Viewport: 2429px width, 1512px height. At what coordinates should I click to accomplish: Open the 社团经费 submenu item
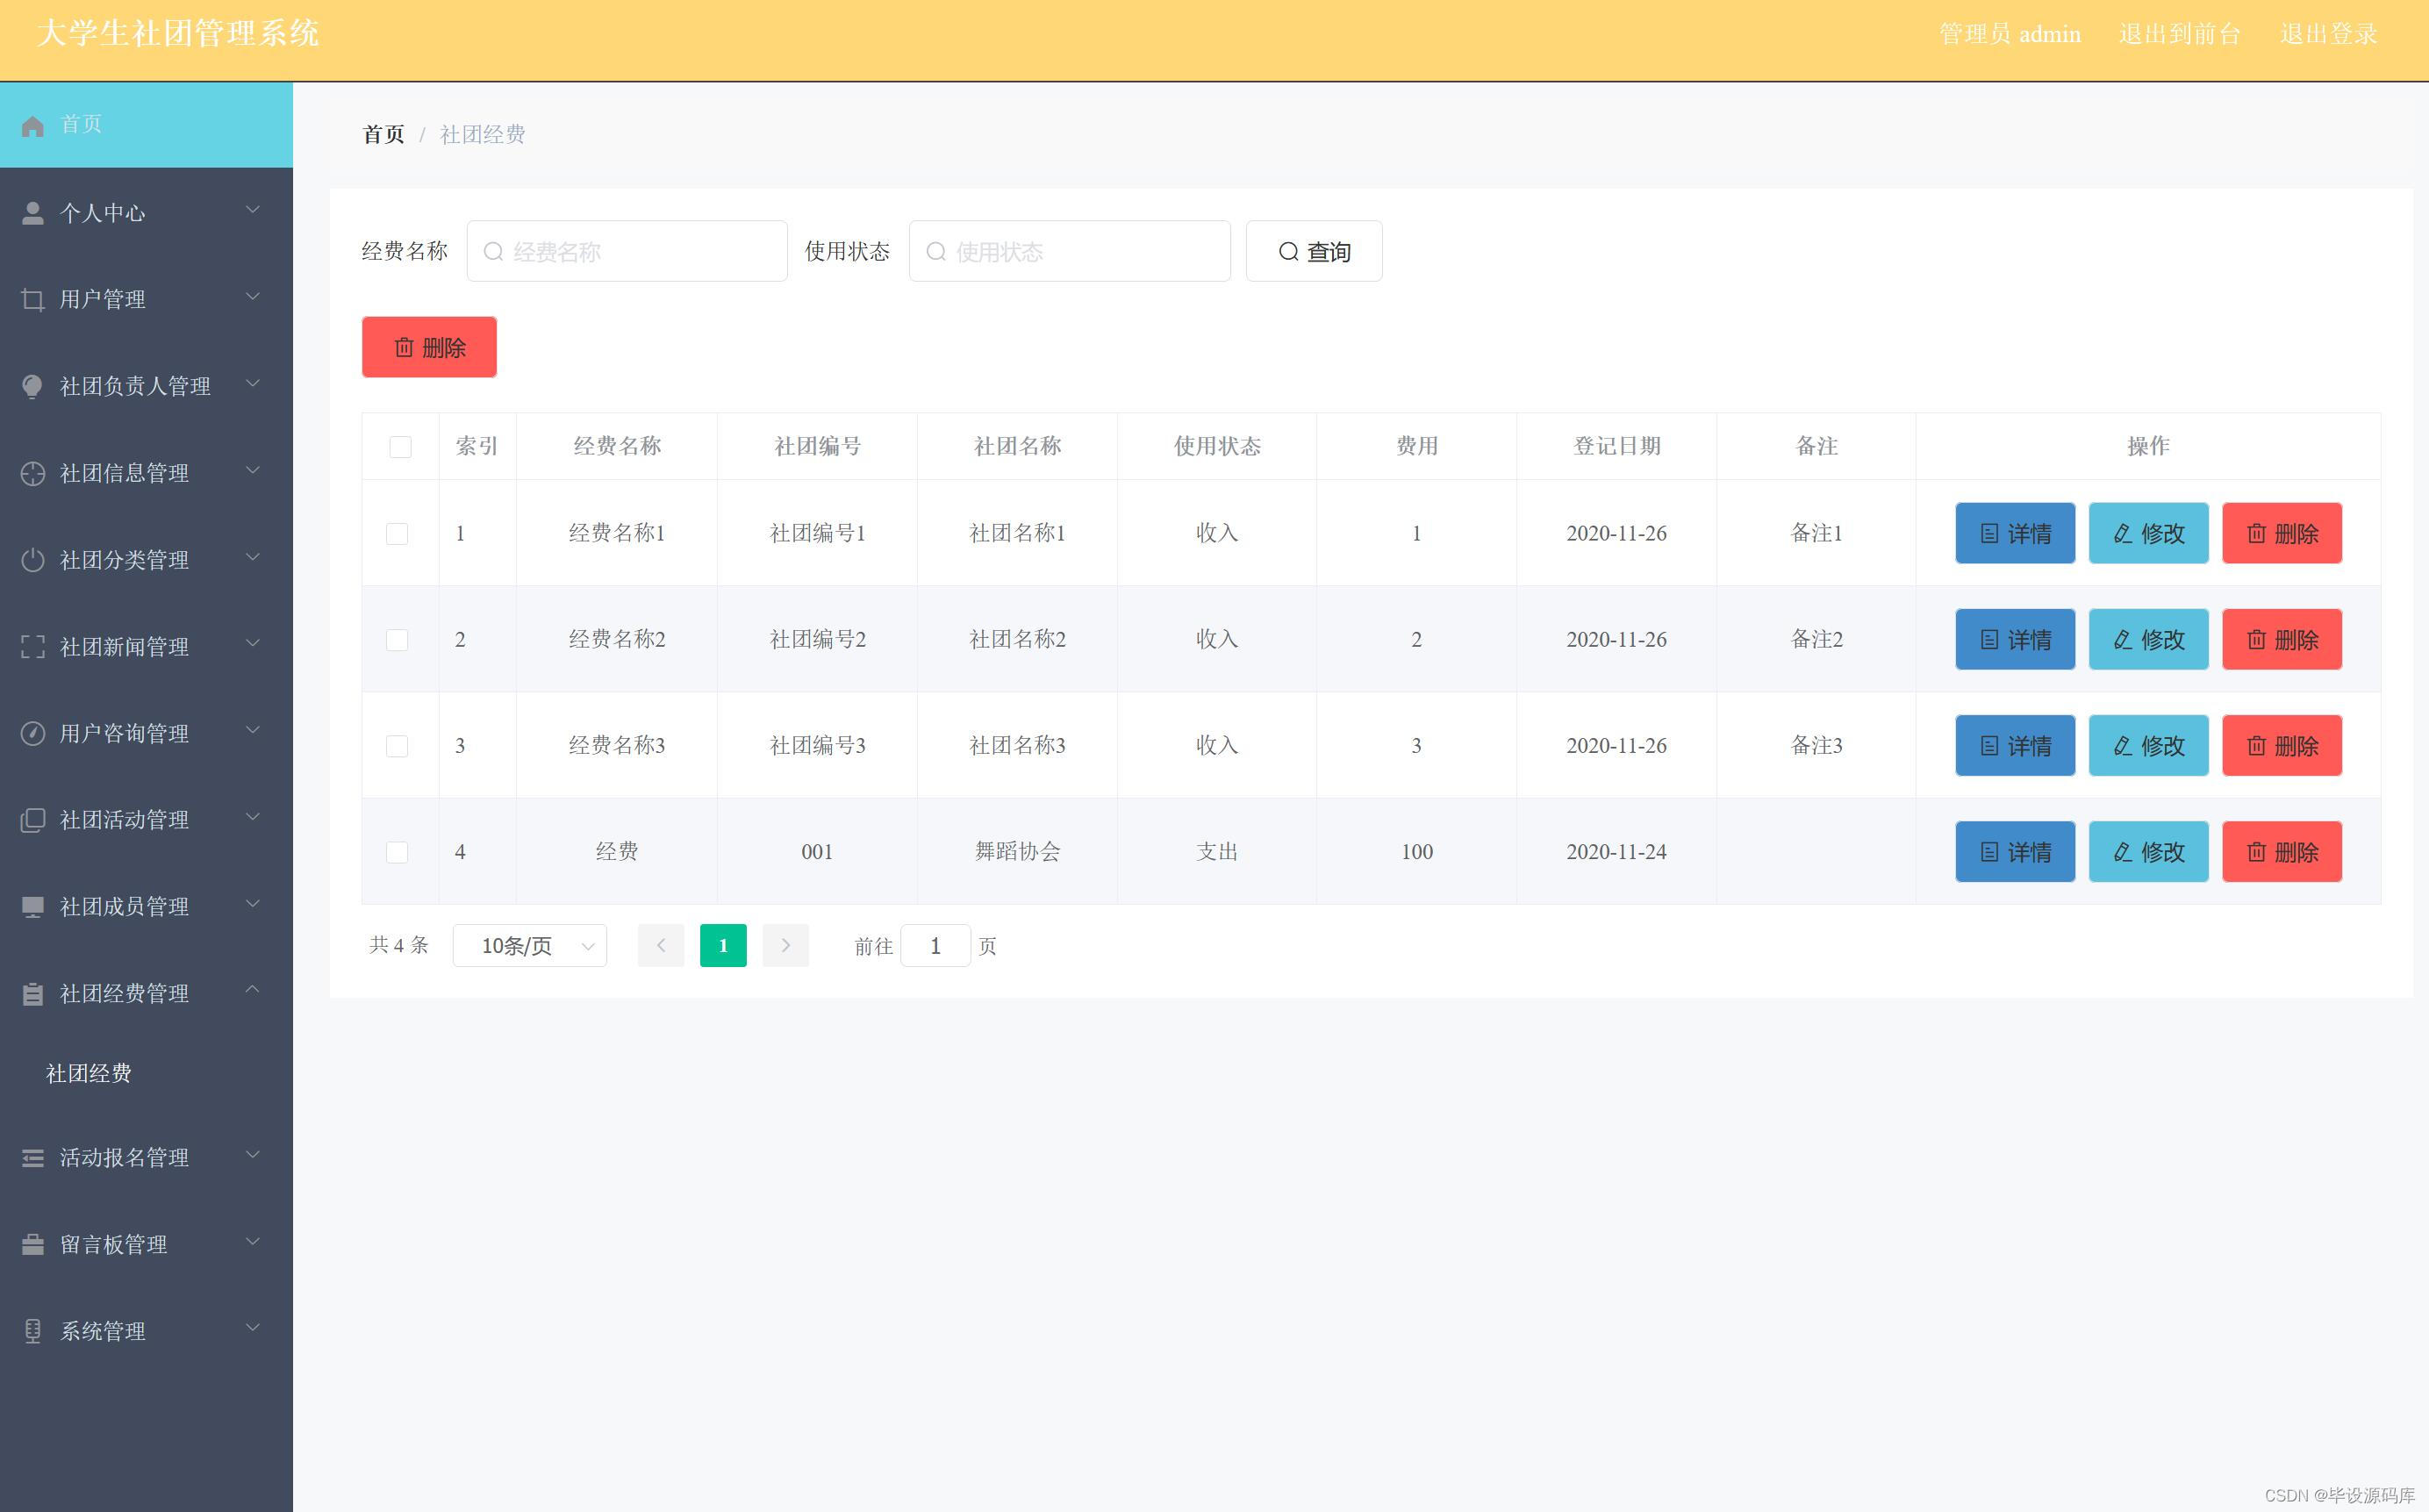(x=89, y=1073)
